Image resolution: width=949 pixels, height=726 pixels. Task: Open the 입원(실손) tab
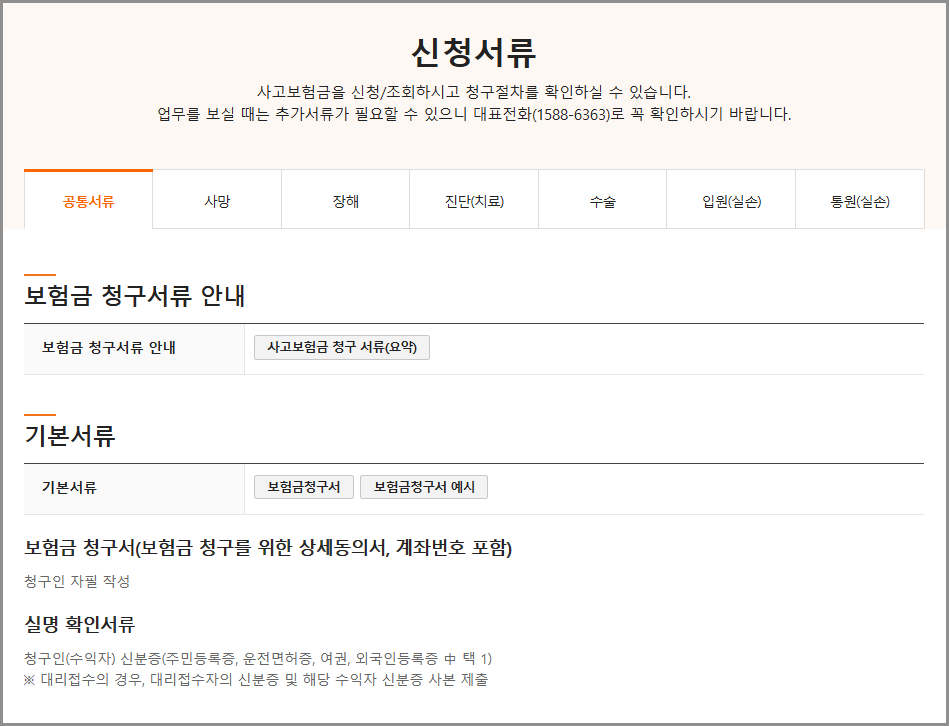pos(730,199)
